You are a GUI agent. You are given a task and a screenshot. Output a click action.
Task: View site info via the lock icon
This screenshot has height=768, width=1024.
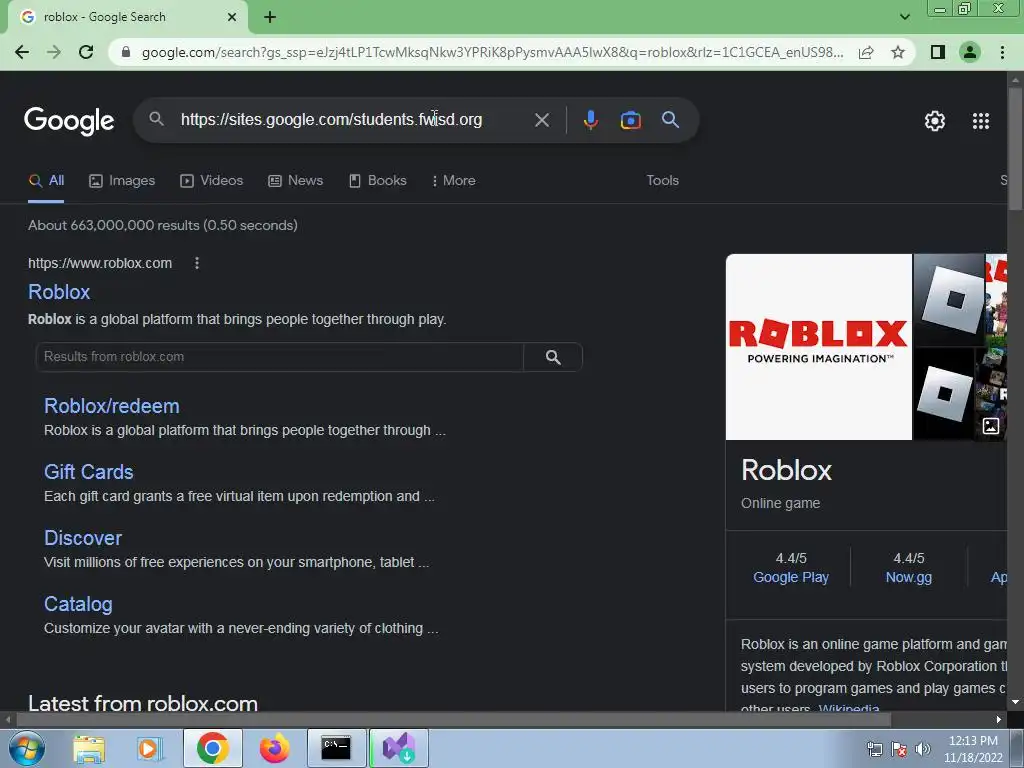click(127, 52)
